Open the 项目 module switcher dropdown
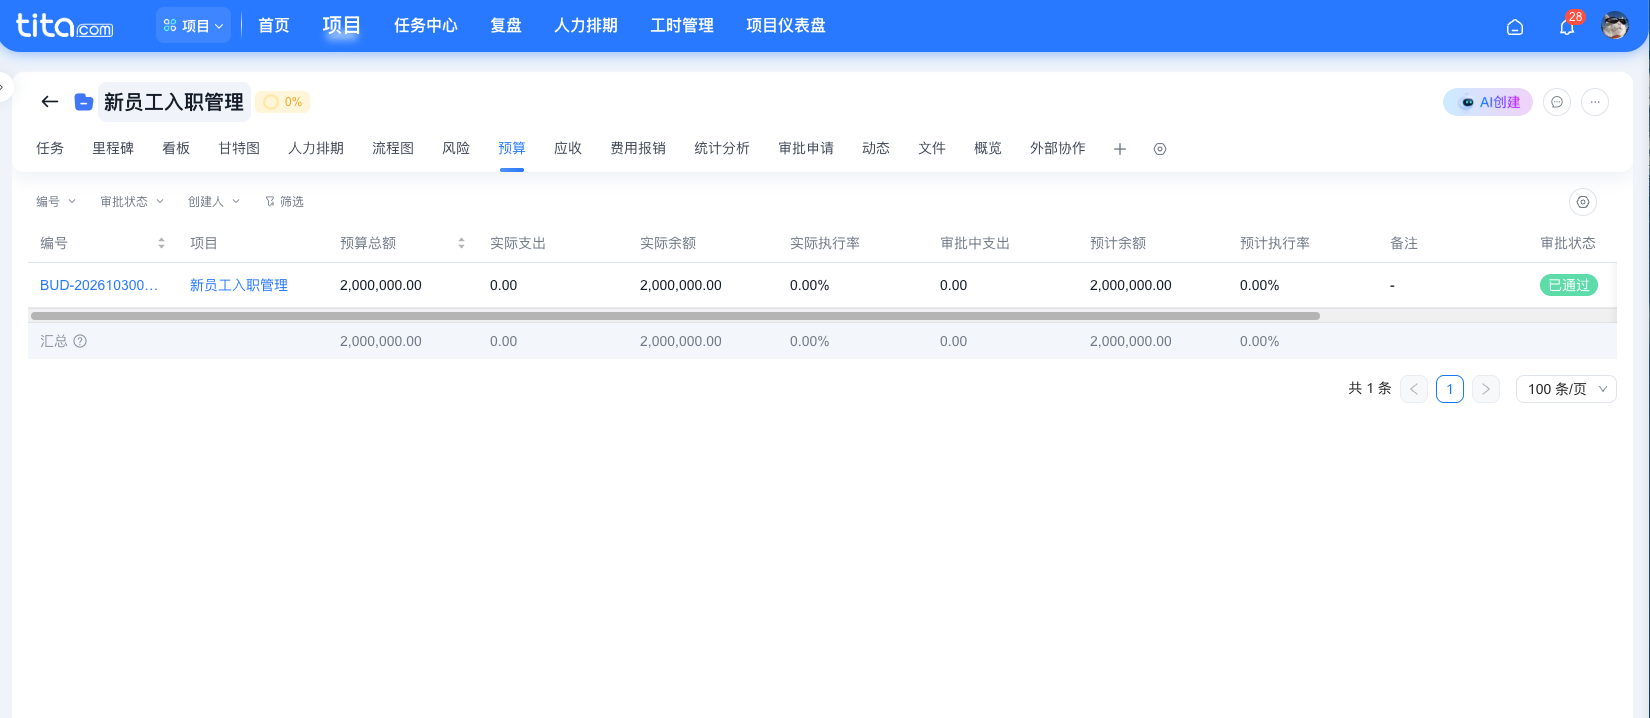Screen dimensions: 1650x718 193,26
